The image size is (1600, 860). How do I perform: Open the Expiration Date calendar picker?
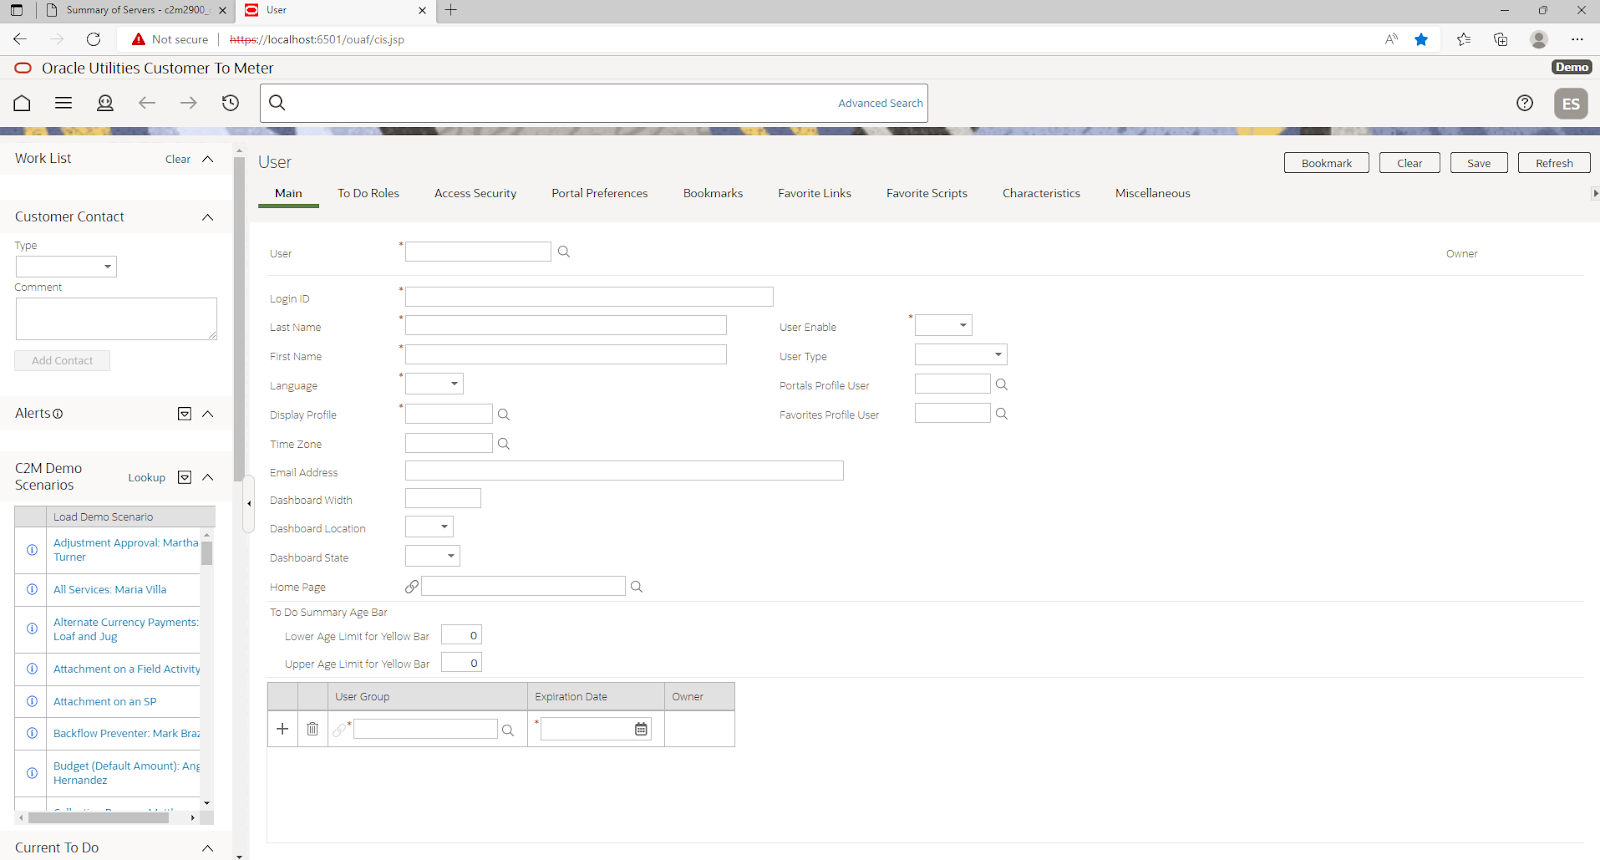point(641,729)
